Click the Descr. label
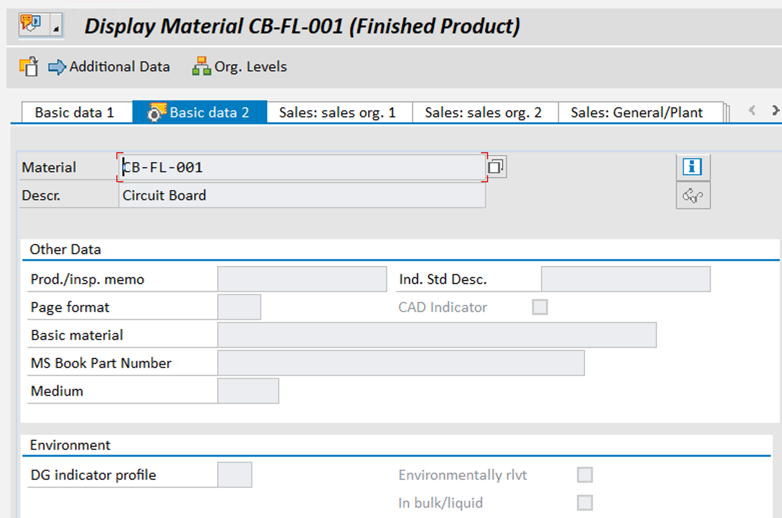This screenshot has width=782, height=518. [x=41, y=195]
